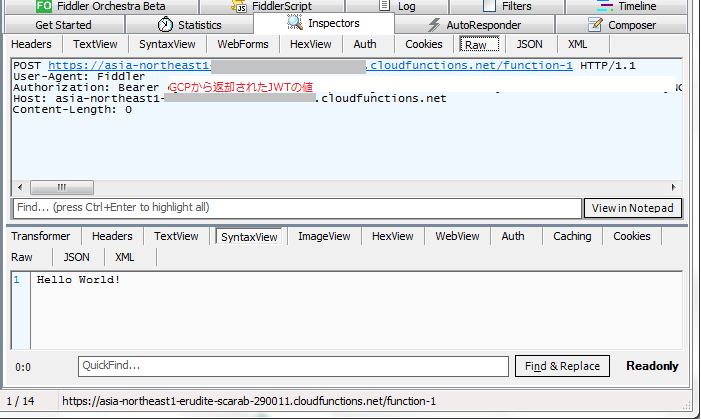The height and width of the screenshot is (420, 701).
Task: Focus the Find text field
Action: (297, 208)
